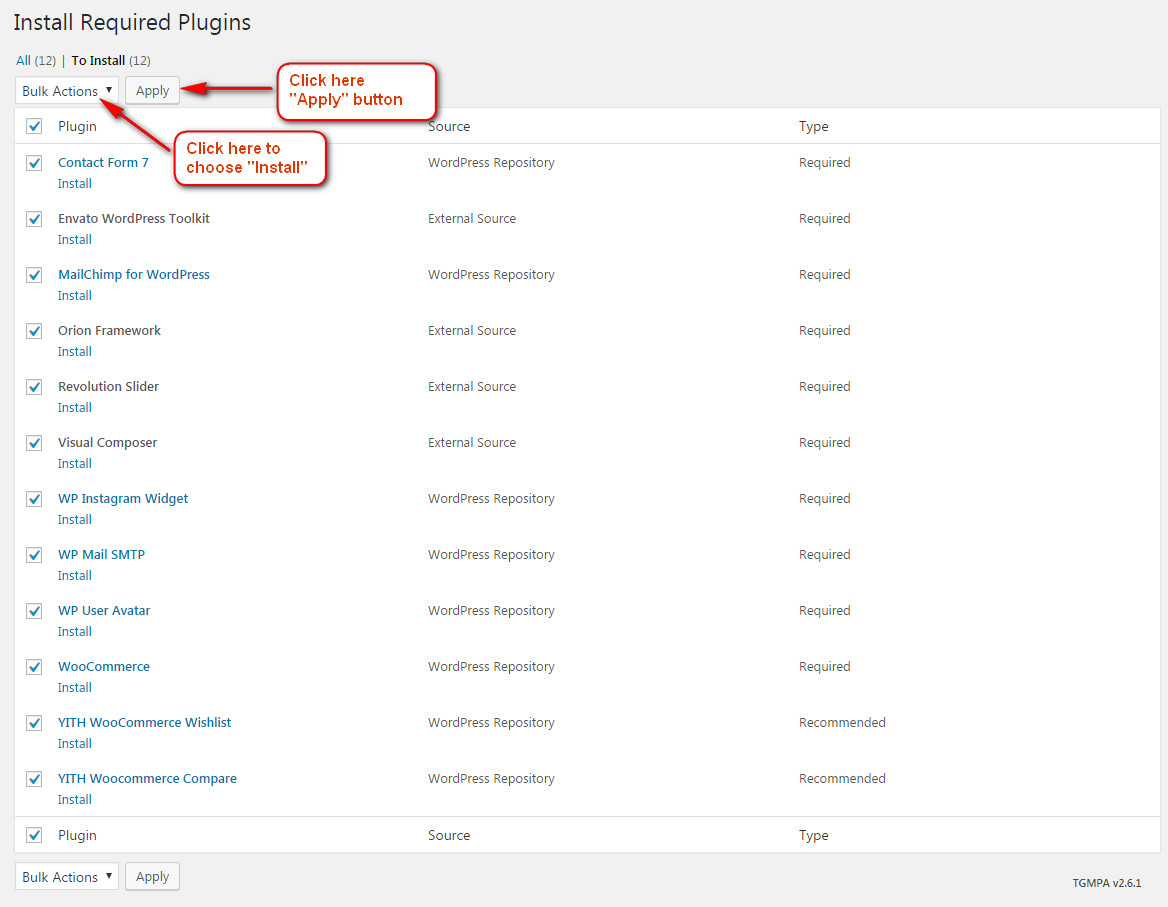Screen dimensions: 1168x907
Task: Toggle the select-all checkbox in the table header
Action: click(34, 126)
